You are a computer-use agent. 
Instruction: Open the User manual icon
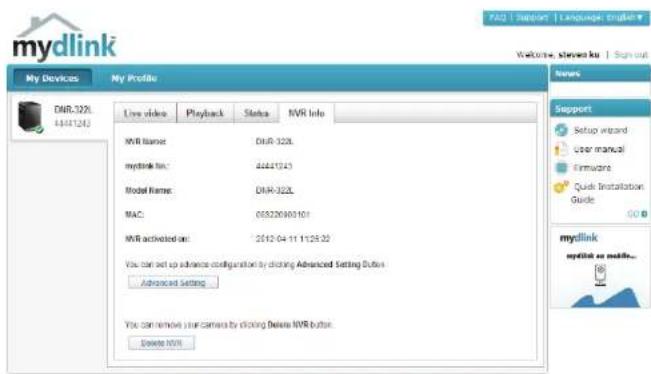pos(561,149)
